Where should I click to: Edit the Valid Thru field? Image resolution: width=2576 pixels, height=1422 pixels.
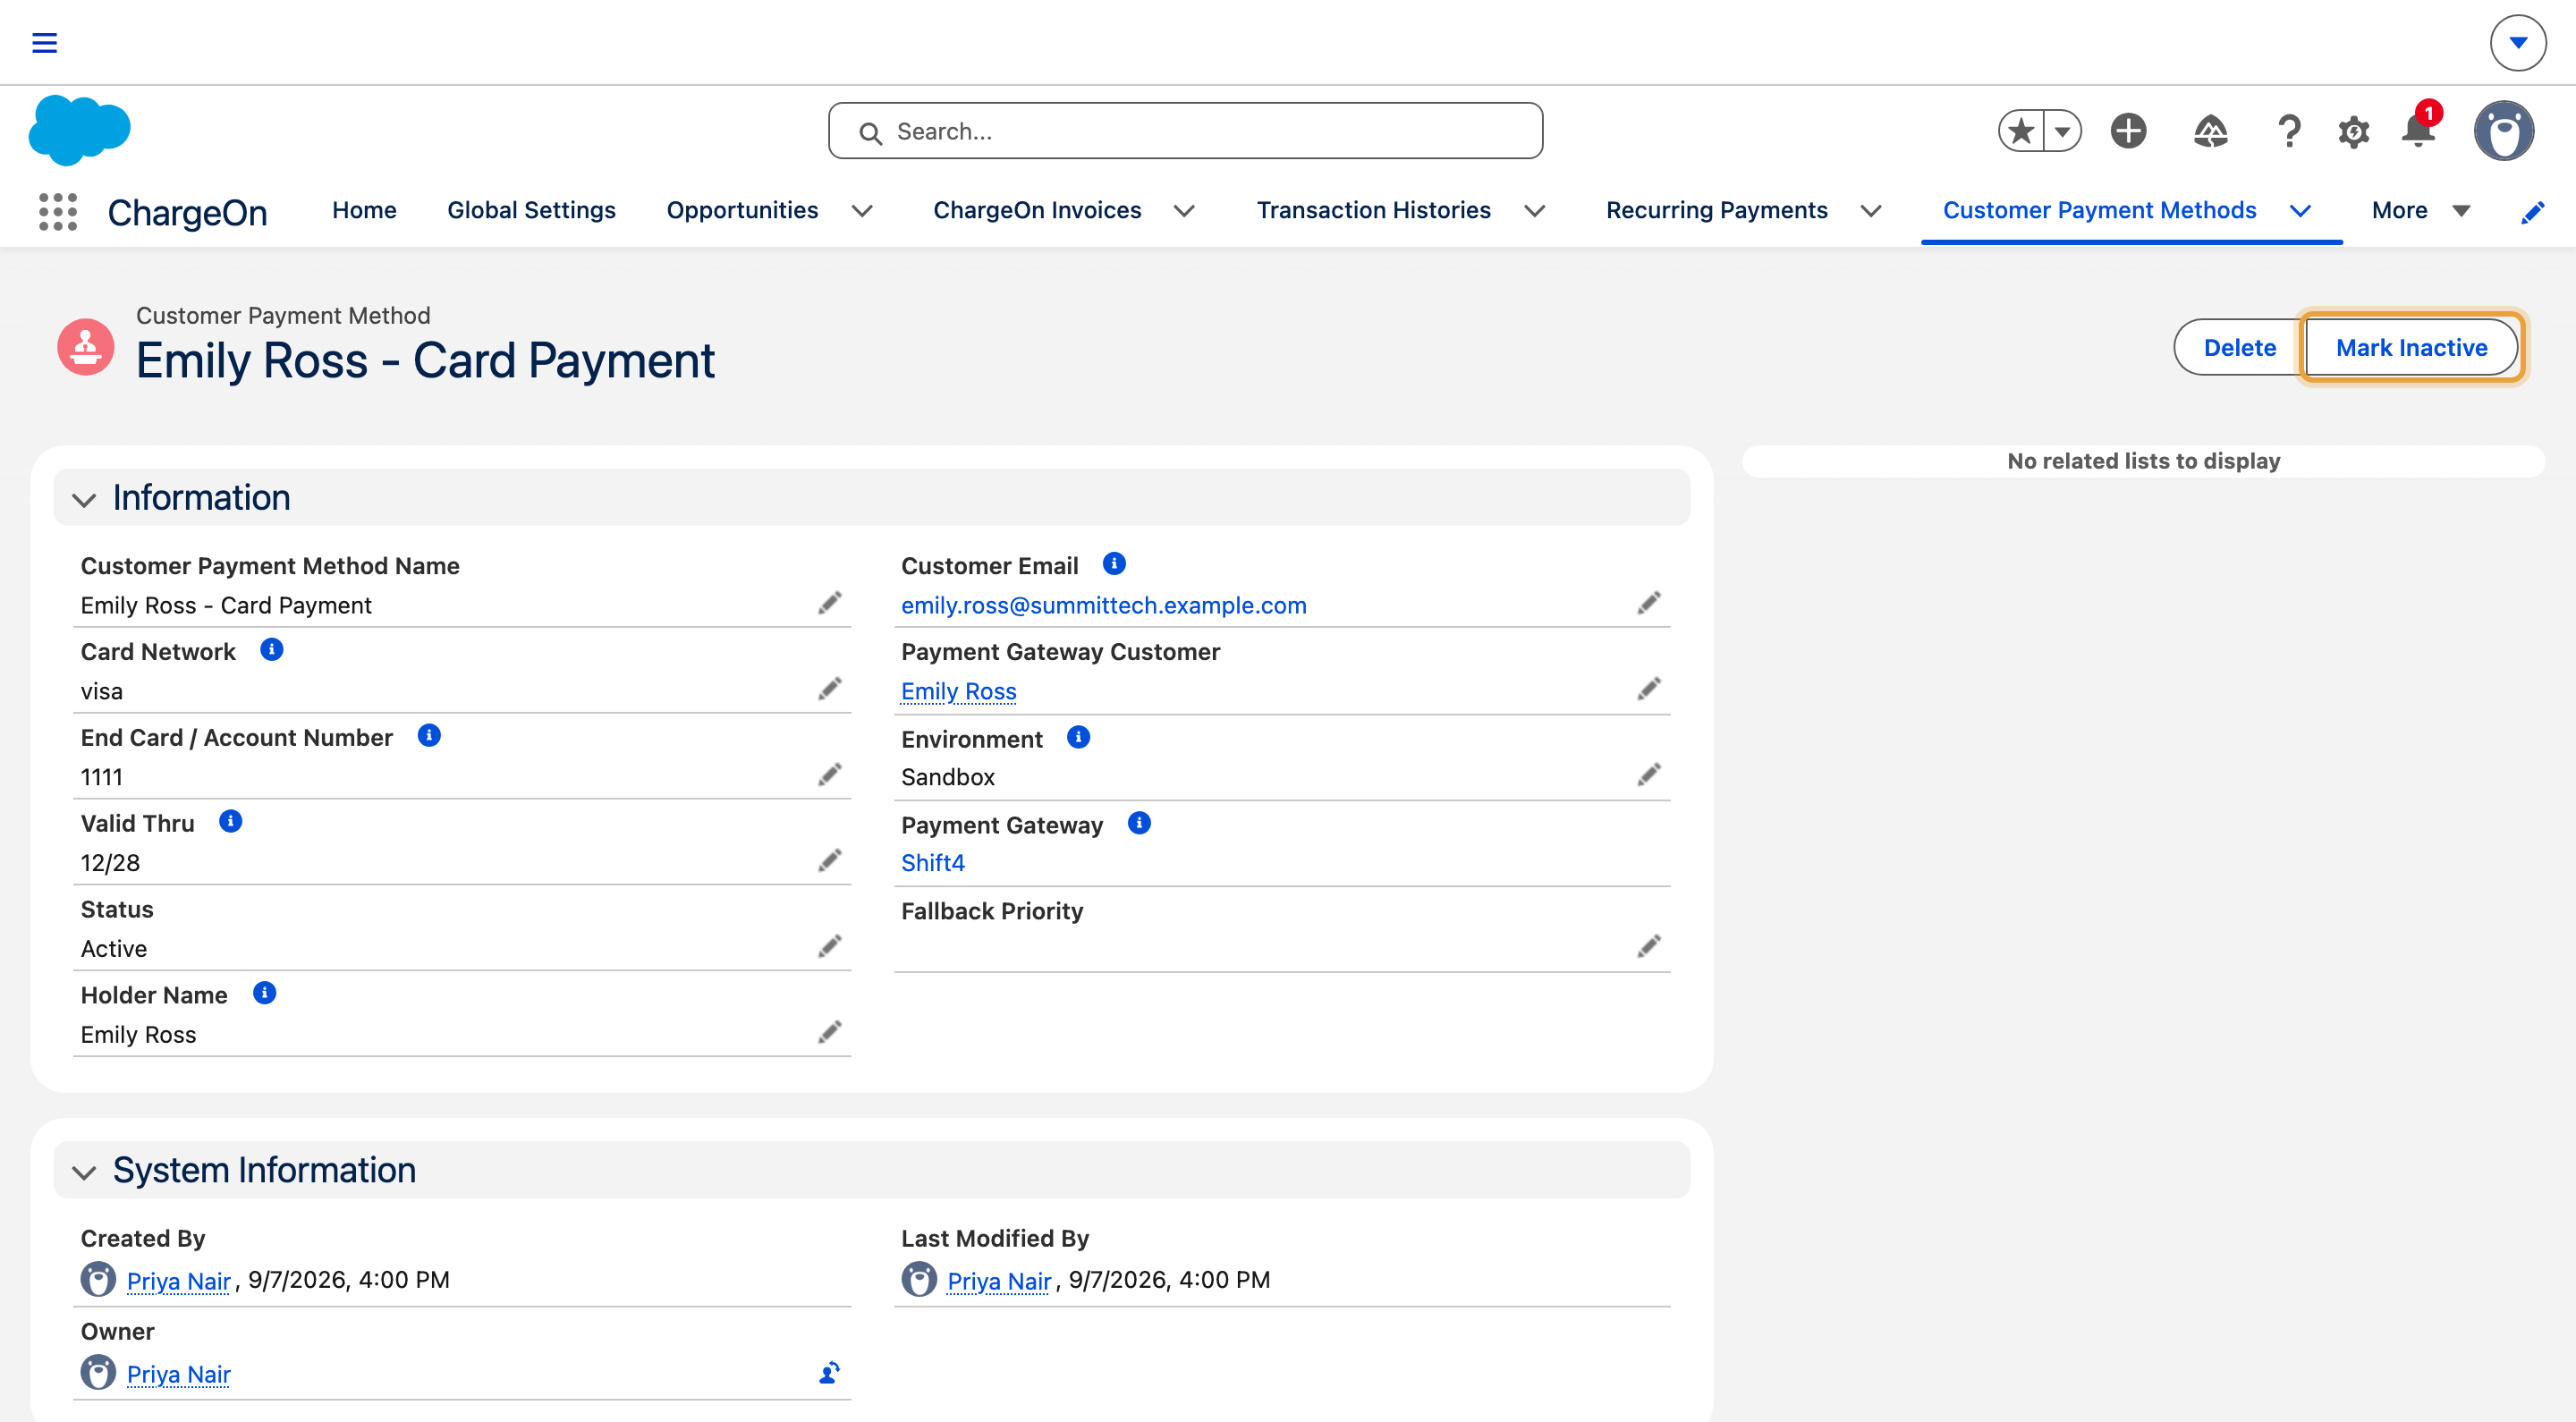(829, 861)
